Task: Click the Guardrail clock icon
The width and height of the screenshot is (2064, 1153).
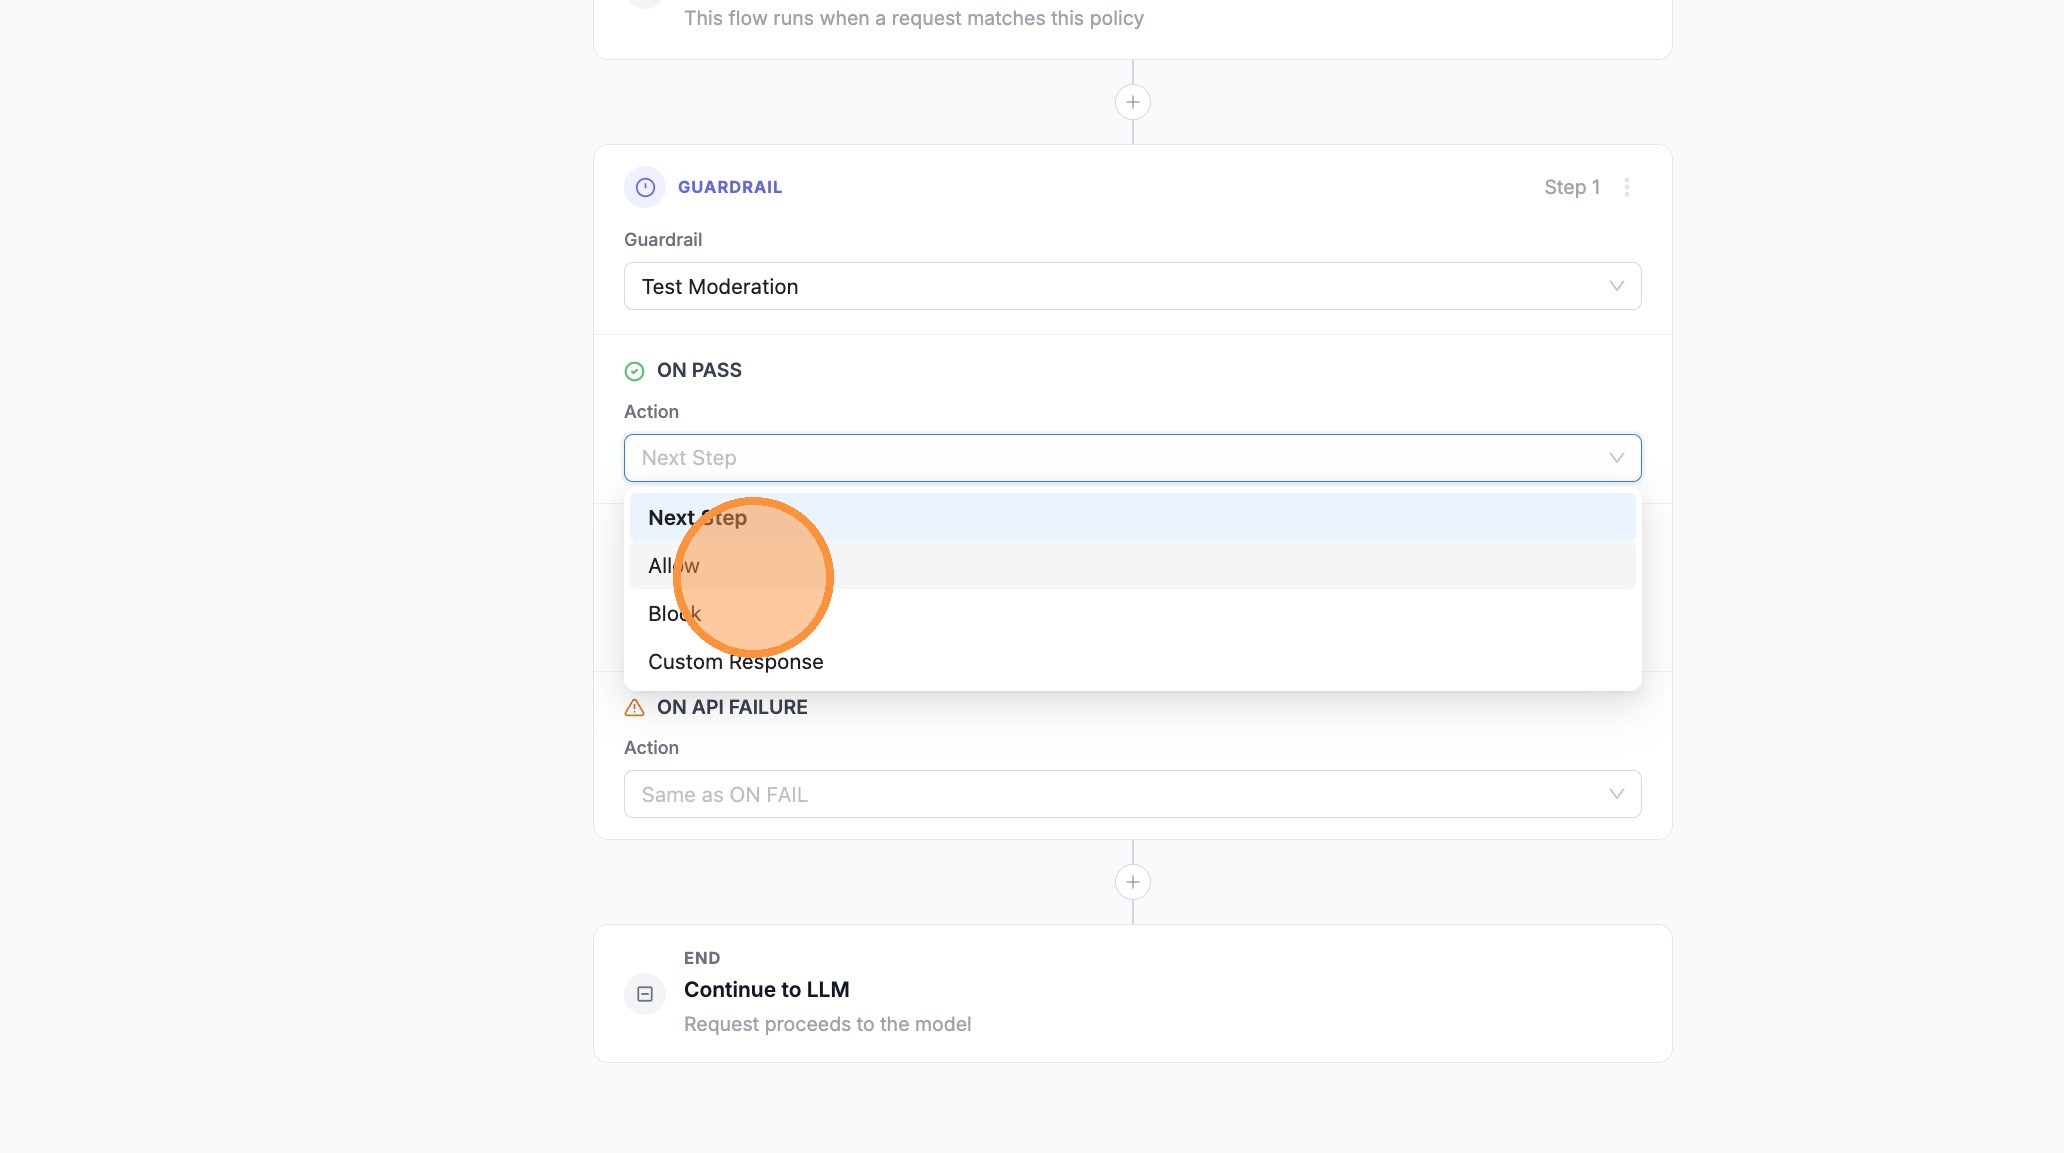Action: pos(645,187)
